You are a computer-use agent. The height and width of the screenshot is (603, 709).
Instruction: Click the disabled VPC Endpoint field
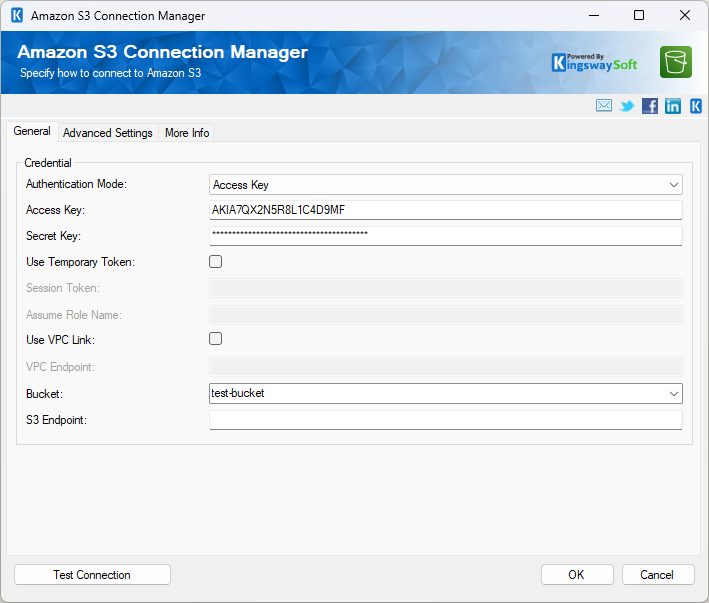(446, 367)
